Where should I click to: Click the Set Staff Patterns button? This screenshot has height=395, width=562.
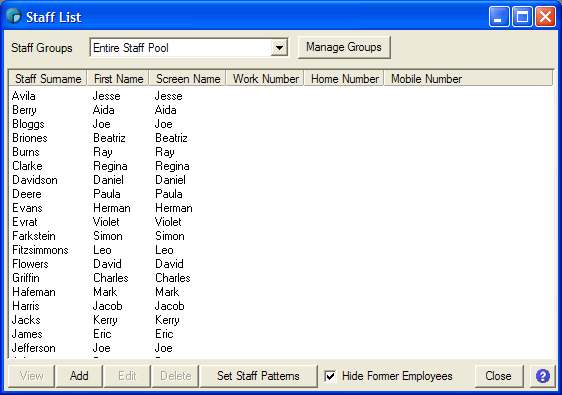[x=258, y=376]
